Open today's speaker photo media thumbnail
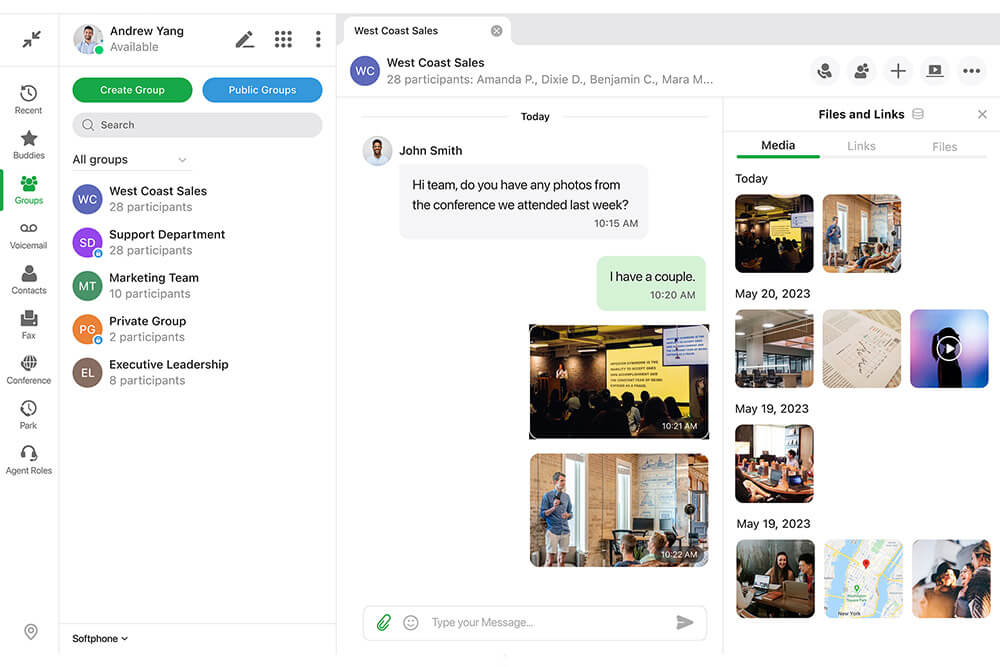The height and width of the screenshot is (667, 1000). point(862,233)
